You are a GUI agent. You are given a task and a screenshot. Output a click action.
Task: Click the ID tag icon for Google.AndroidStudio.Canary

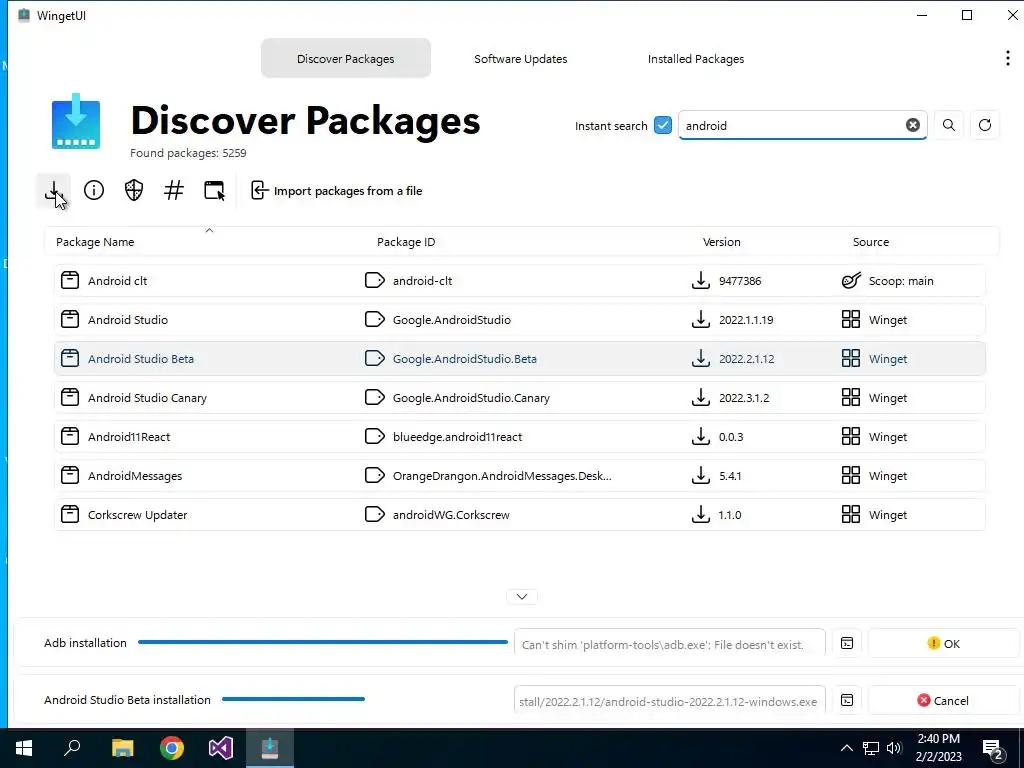pyautogui.click(x=374, y=397)
